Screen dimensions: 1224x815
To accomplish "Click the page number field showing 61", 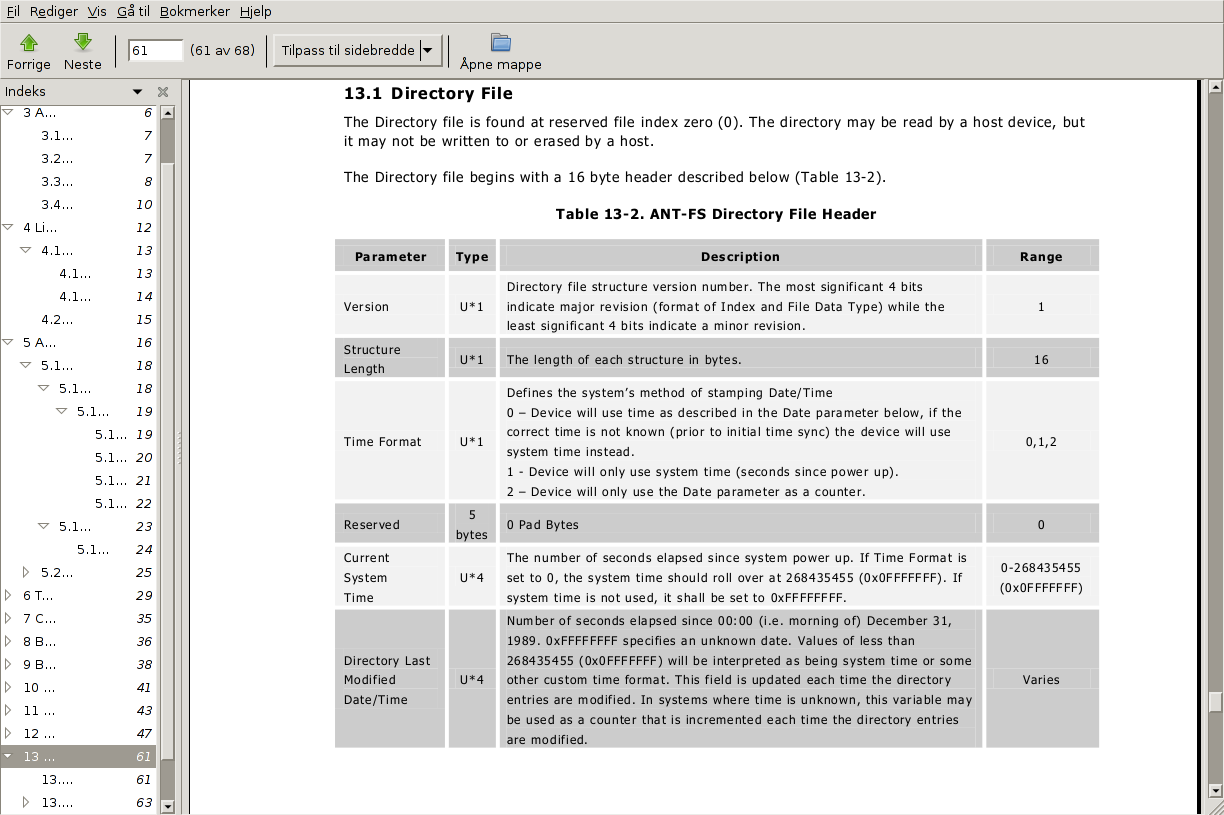I will pos(156,50).
